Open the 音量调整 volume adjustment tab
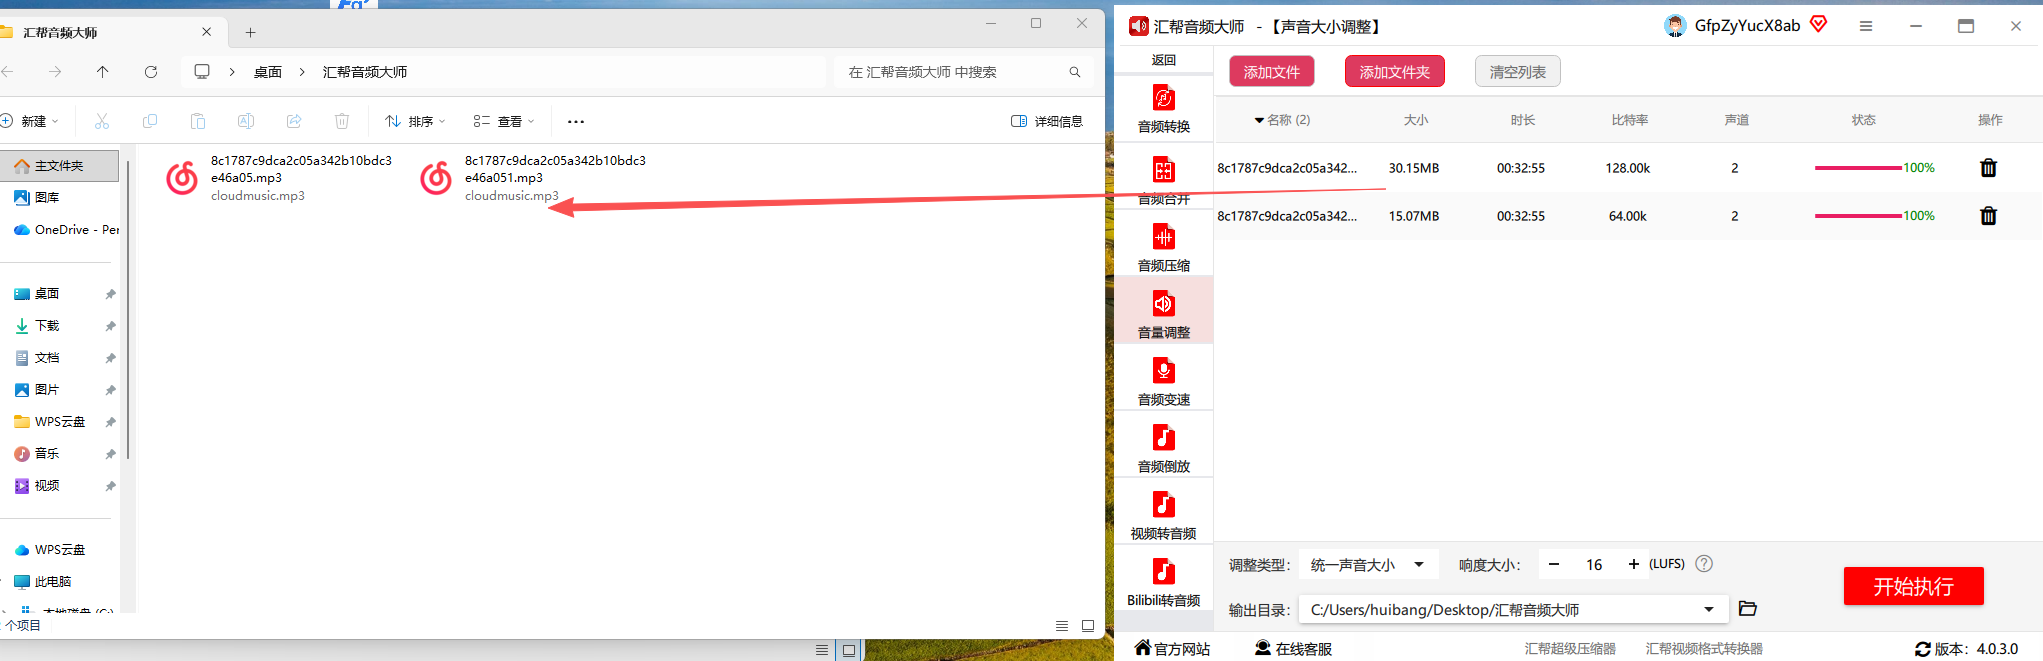The width and height of the screenshot is (2043, 661). pos(1163,315)
